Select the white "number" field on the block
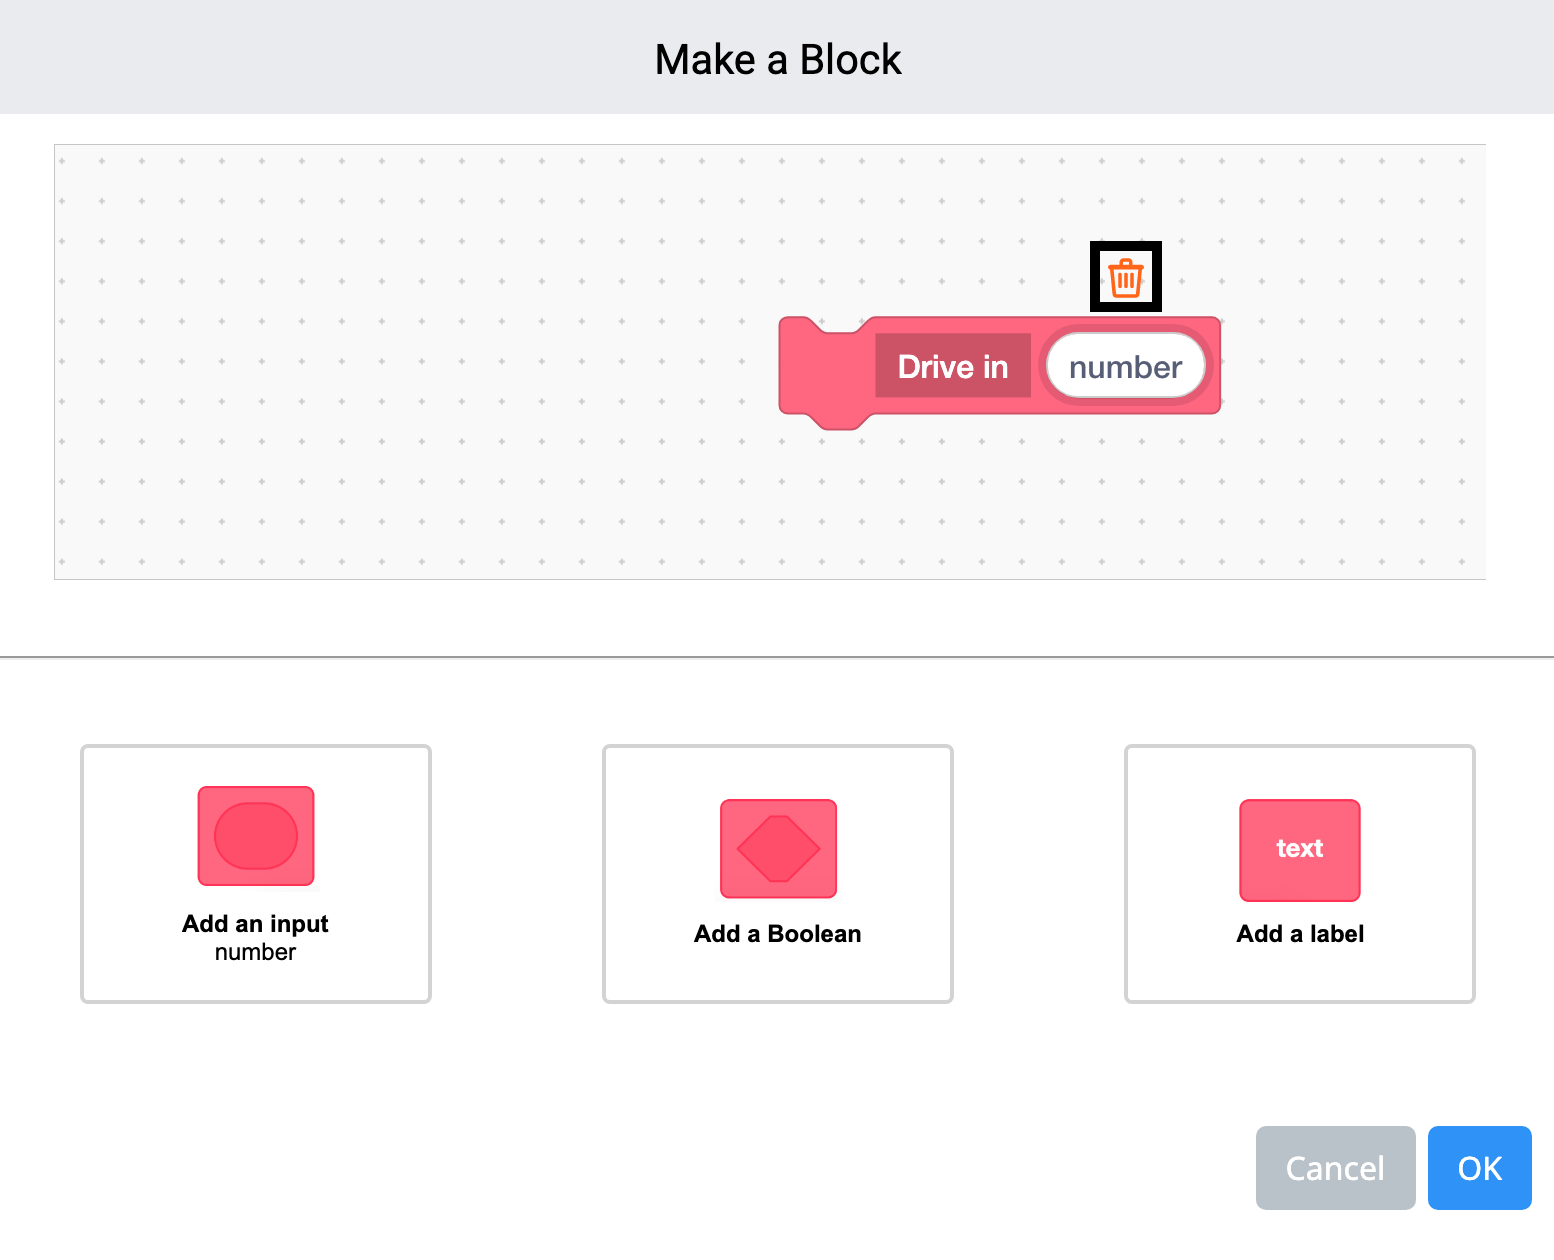Image resolution: width=1554 pixels, height=1260 pixels. click(1125, 367)
